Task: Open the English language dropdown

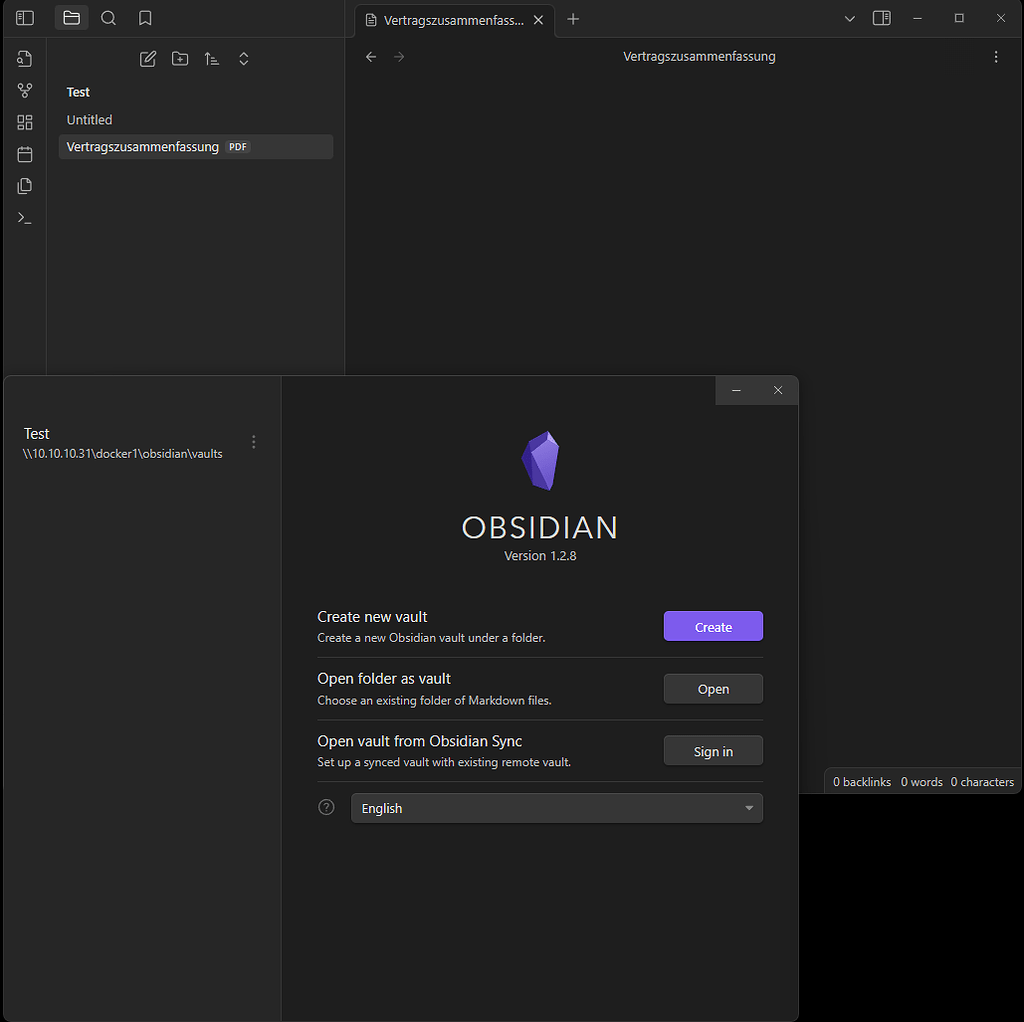Action: point(556,807)
